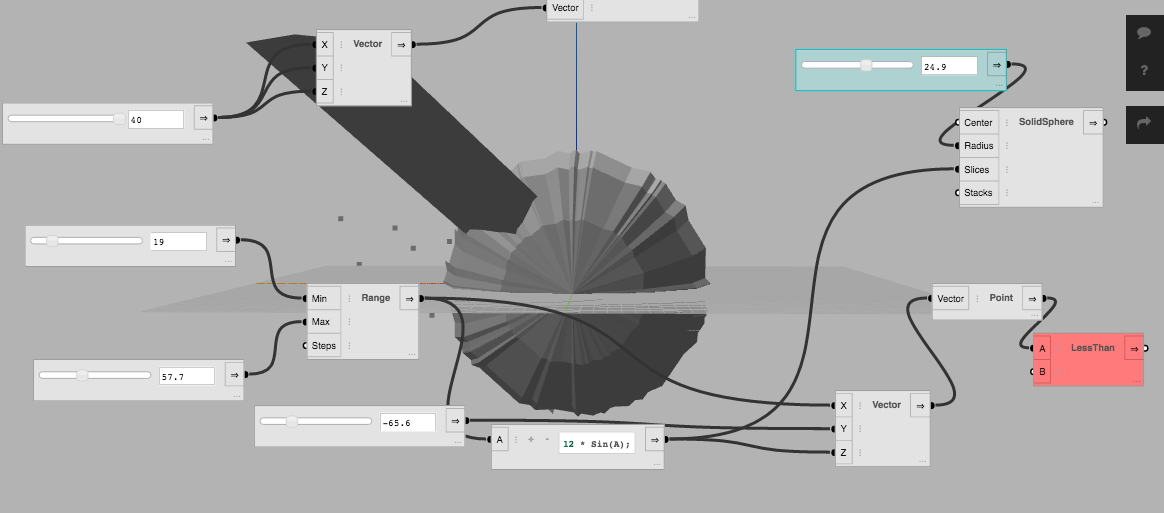Select Vector port on top-edge node
This screenshot has width=1164, height=513.
click(x=565, y=8)
